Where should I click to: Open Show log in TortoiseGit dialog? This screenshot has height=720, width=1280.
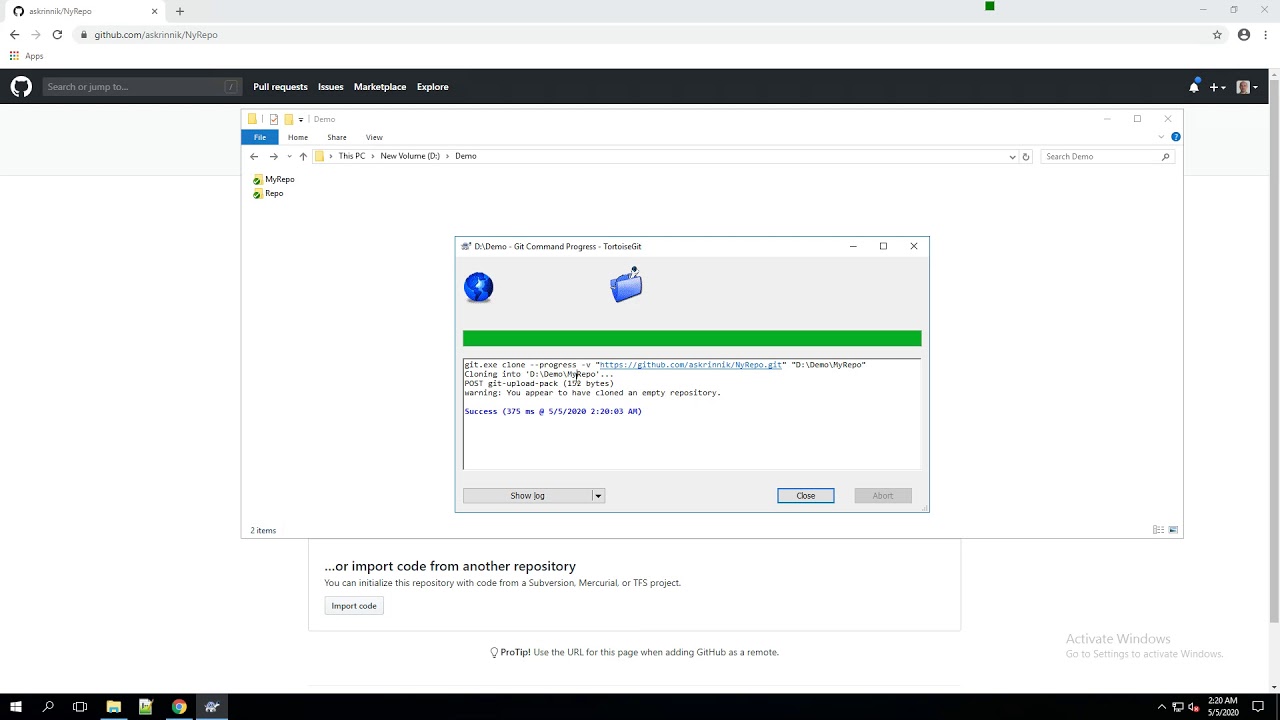point(527,495)
